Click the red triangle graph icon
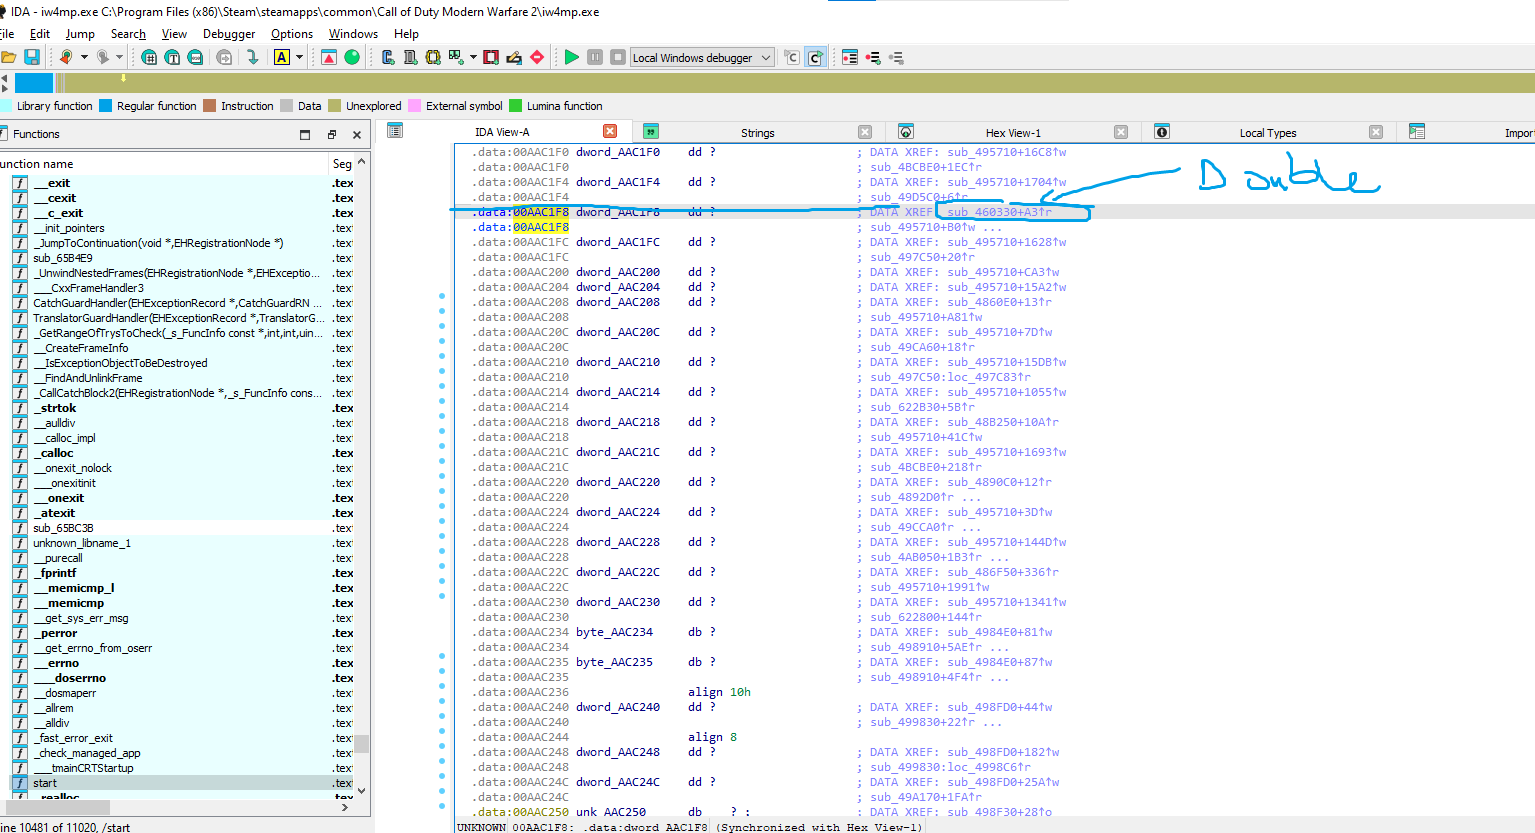The width and height of the screenshot is (1535, 833). (329, 57)
